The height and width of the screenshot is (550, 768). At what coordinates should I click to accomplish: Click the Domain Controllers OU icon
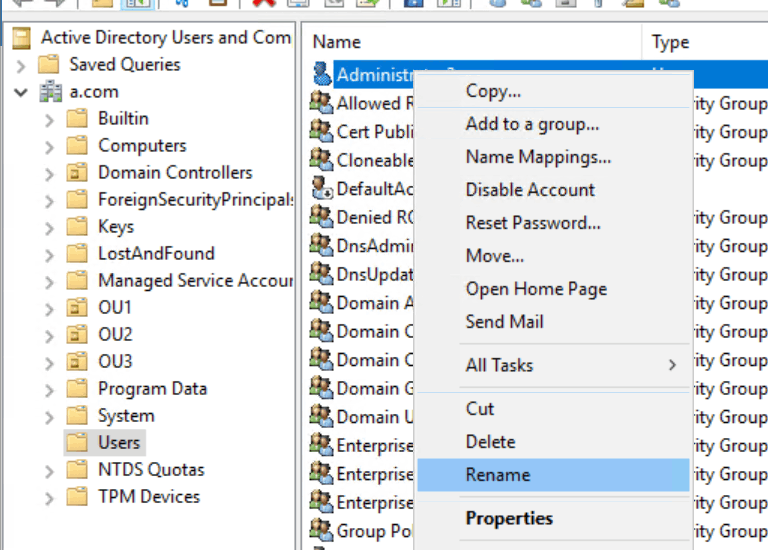tap(77, 172)
